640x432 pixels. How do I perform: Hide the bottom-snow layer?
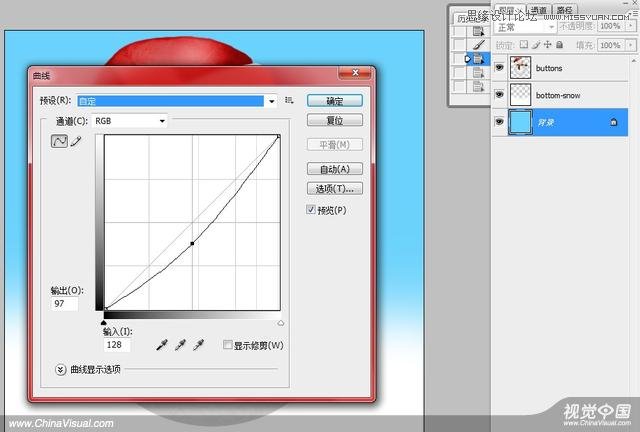[x=499, y=95]
